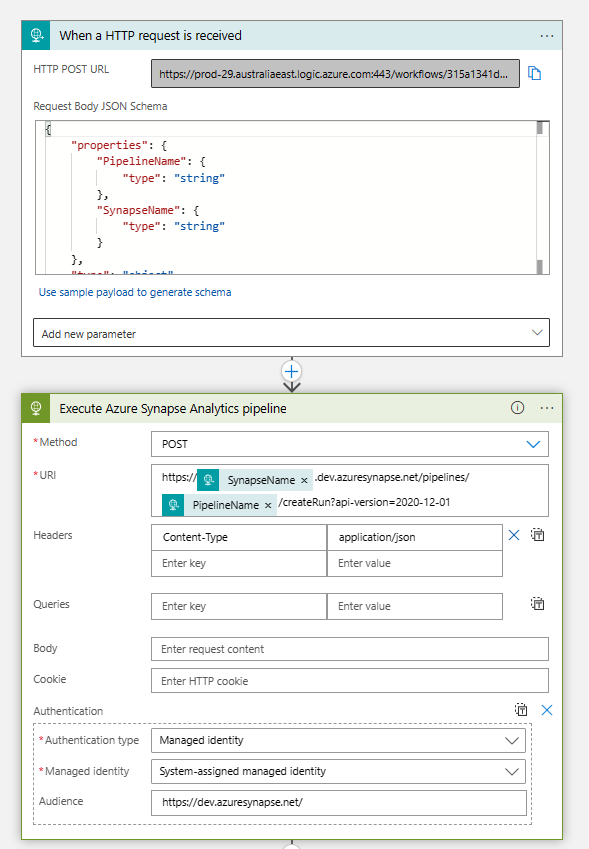Click empty Headers Enter key field
Image resolution: width=589 pixels, height=849 pixels.
click(239, 563)
